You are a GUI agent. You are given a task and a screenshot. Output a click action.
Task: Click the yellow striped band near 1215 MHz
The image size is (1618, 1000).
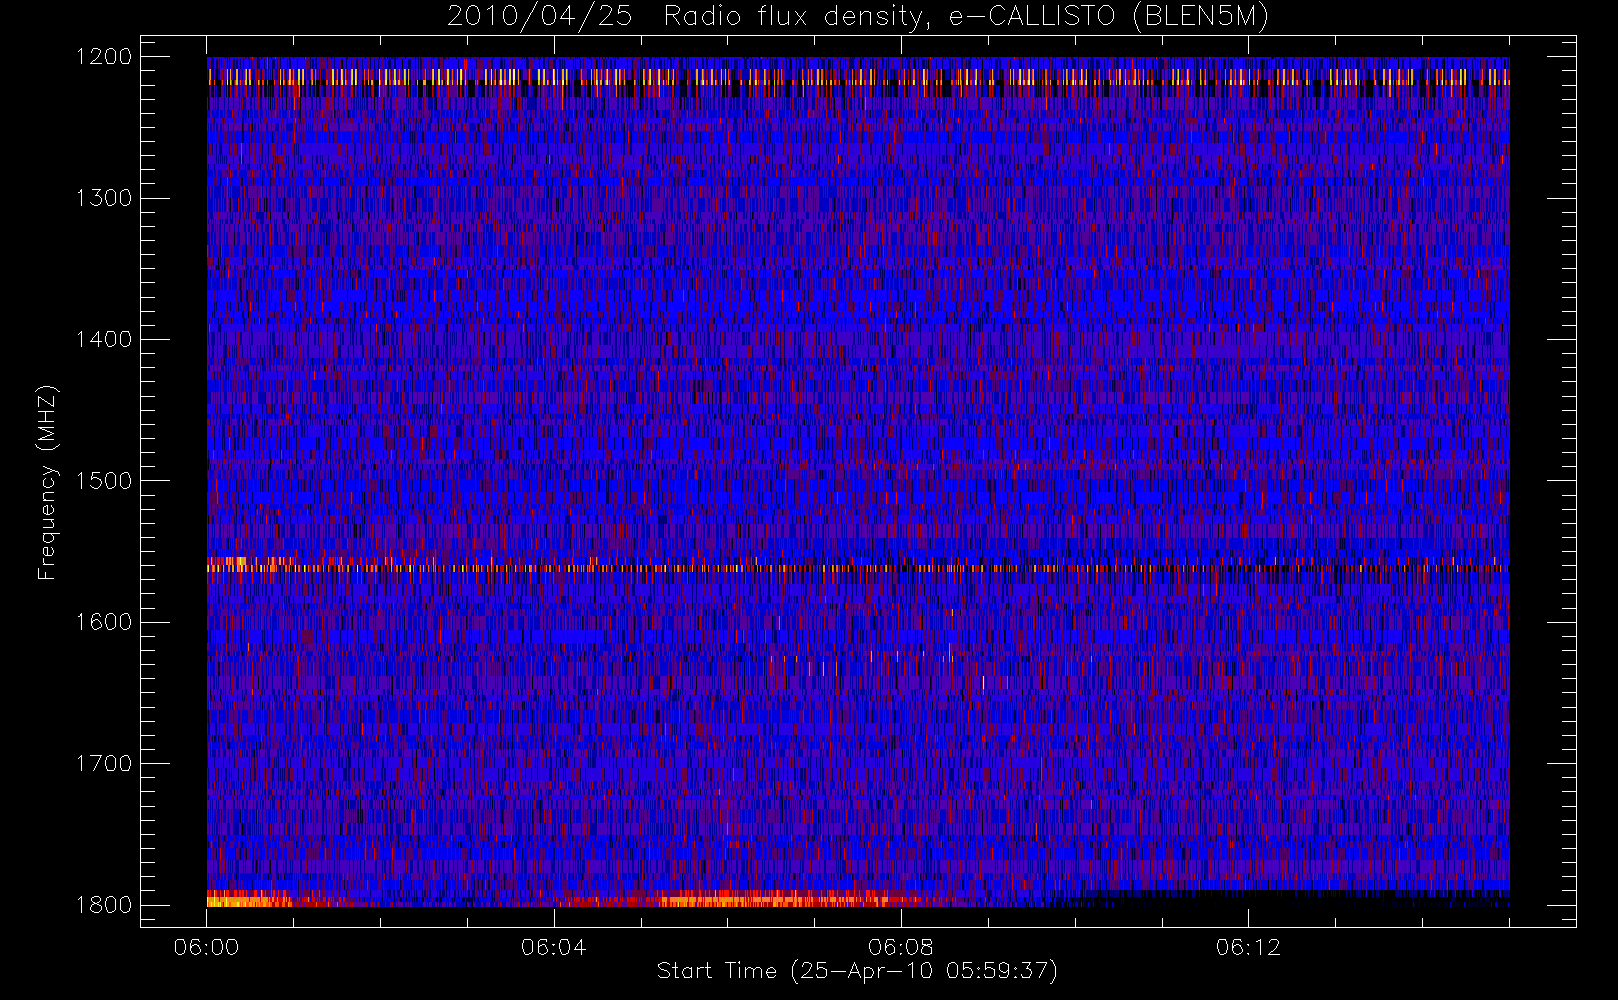(858, 76)
